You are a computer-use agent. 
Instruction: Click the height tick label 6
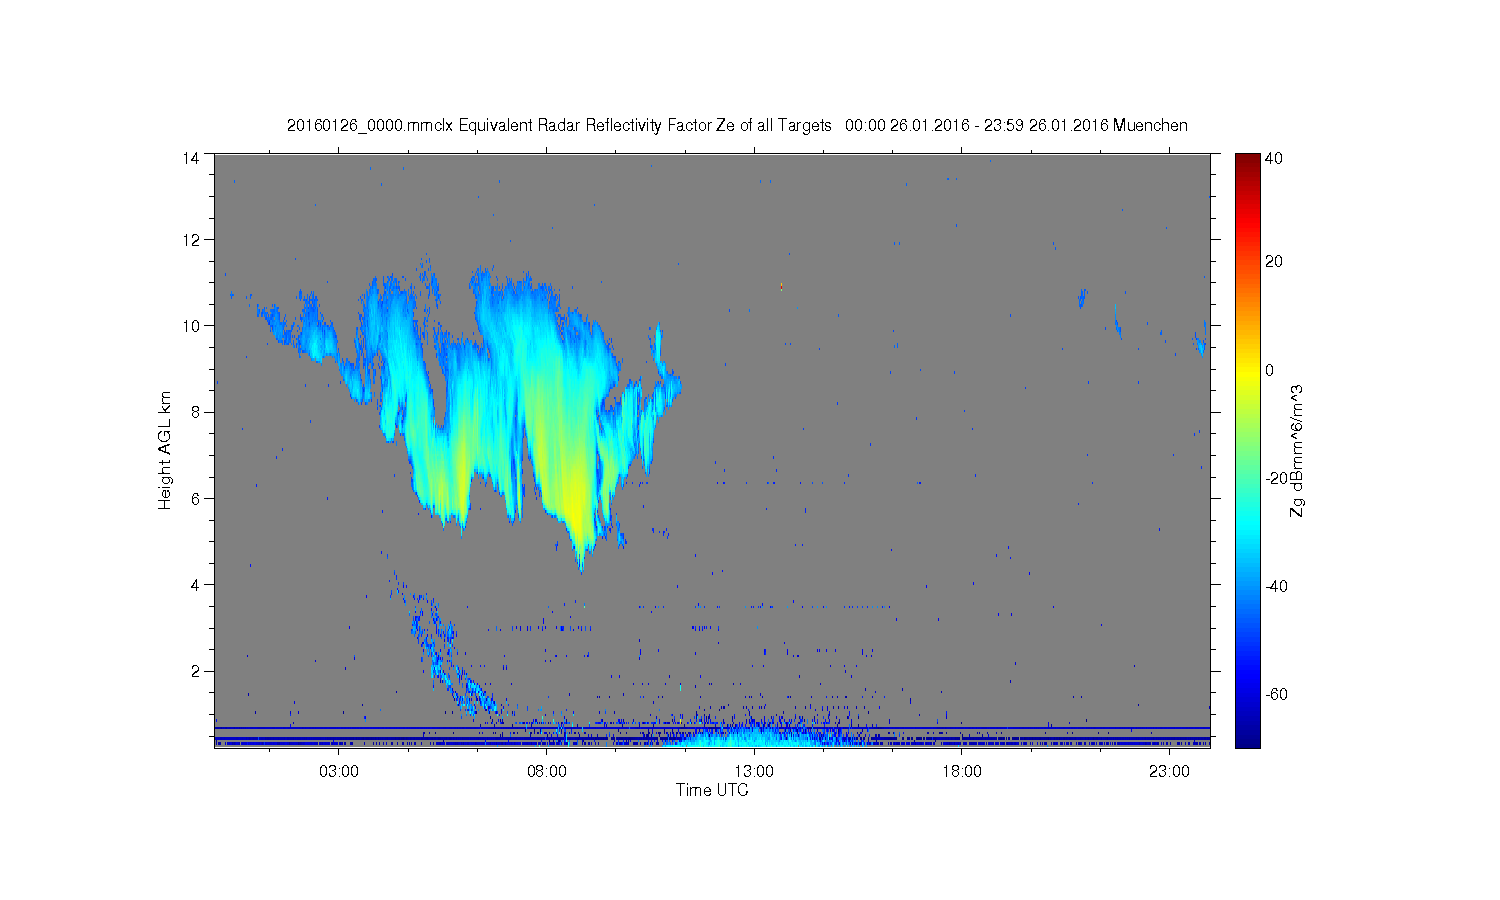195,498
